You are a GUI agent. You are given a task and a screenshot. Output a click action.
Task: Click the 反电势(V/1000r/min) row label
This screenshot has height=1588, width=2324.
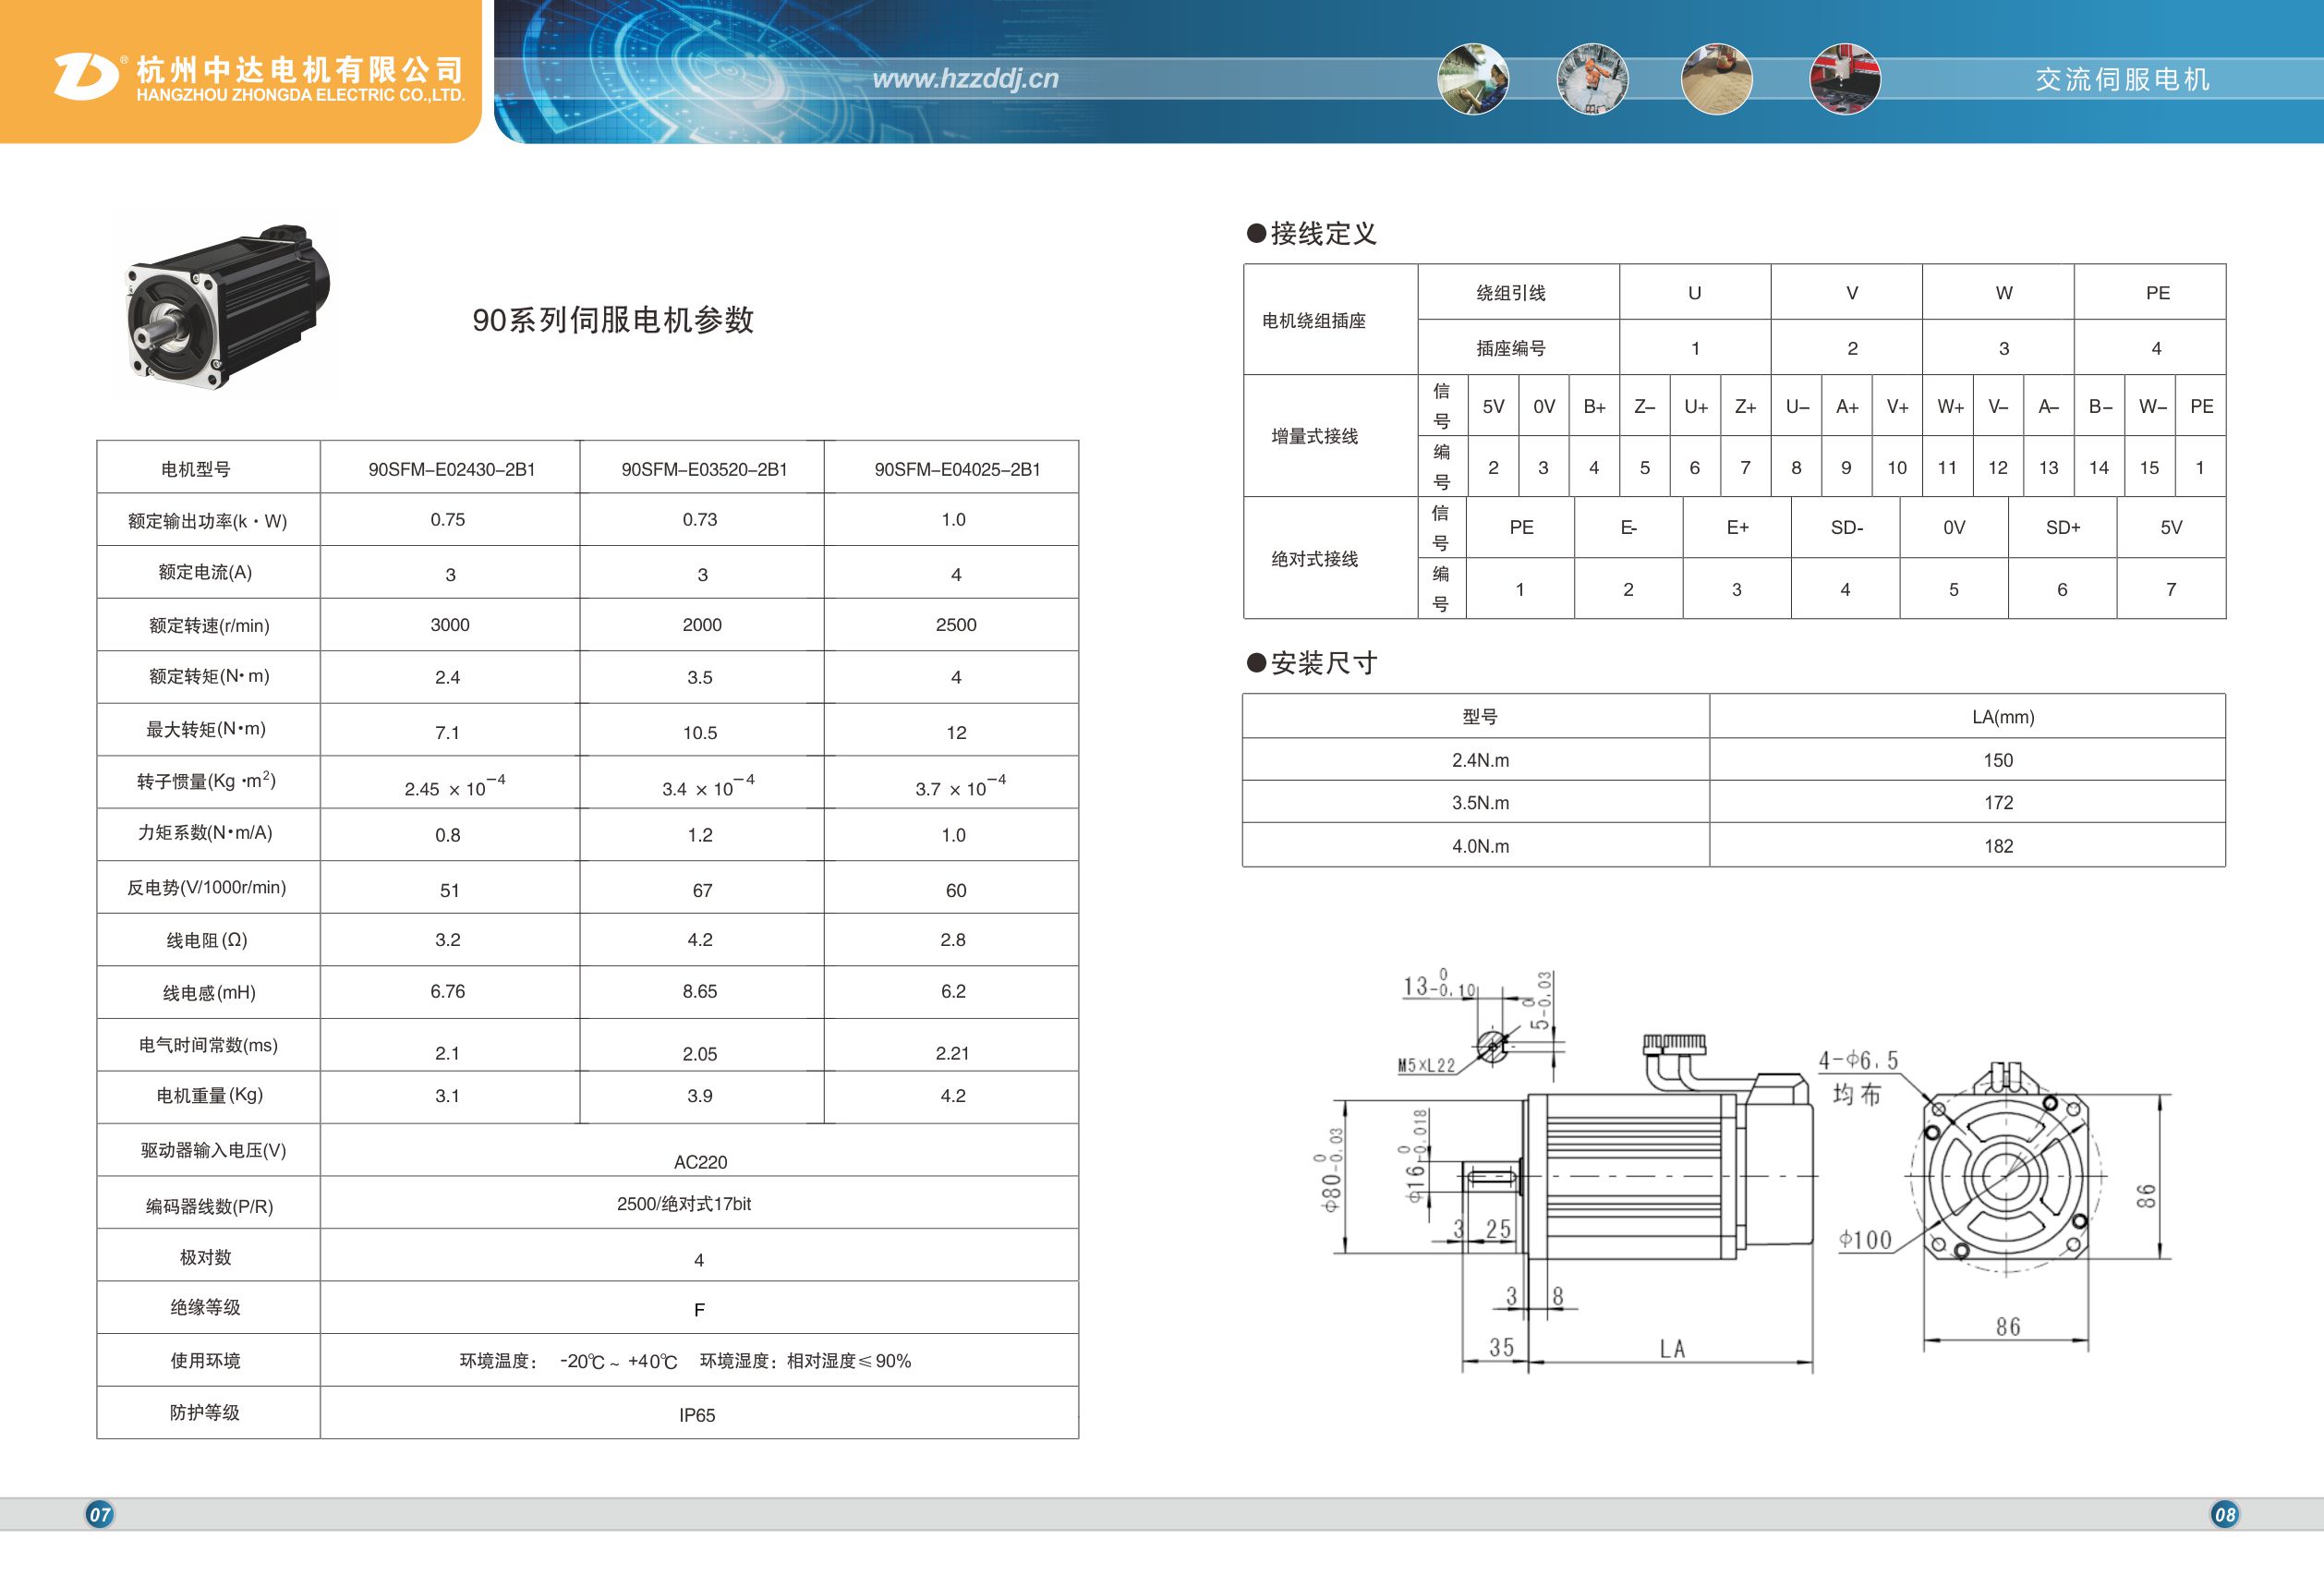click(x=206, y=887)
